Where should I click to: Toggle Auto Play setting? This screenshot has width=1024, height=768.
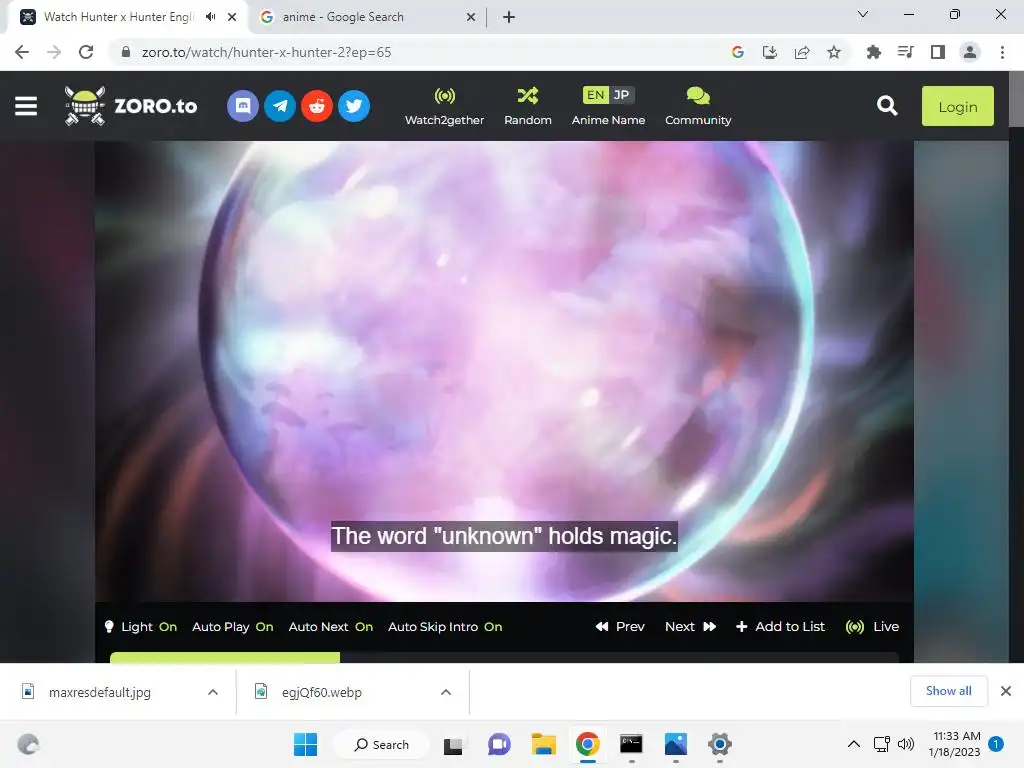coord(232,627)
